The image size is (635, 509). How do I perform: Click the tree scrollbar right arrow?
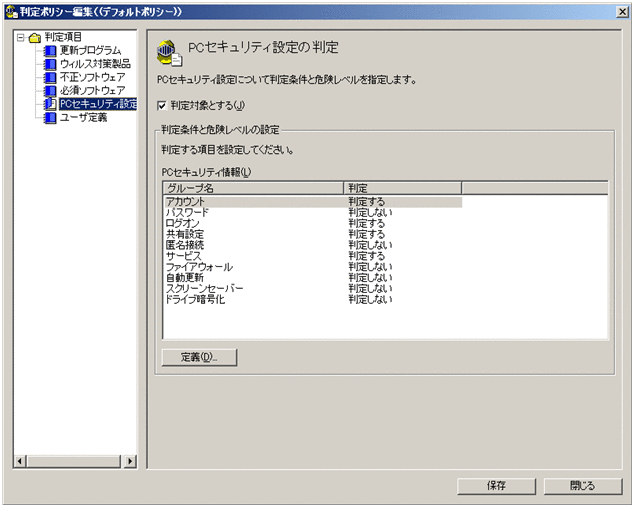tap(130, 461)
